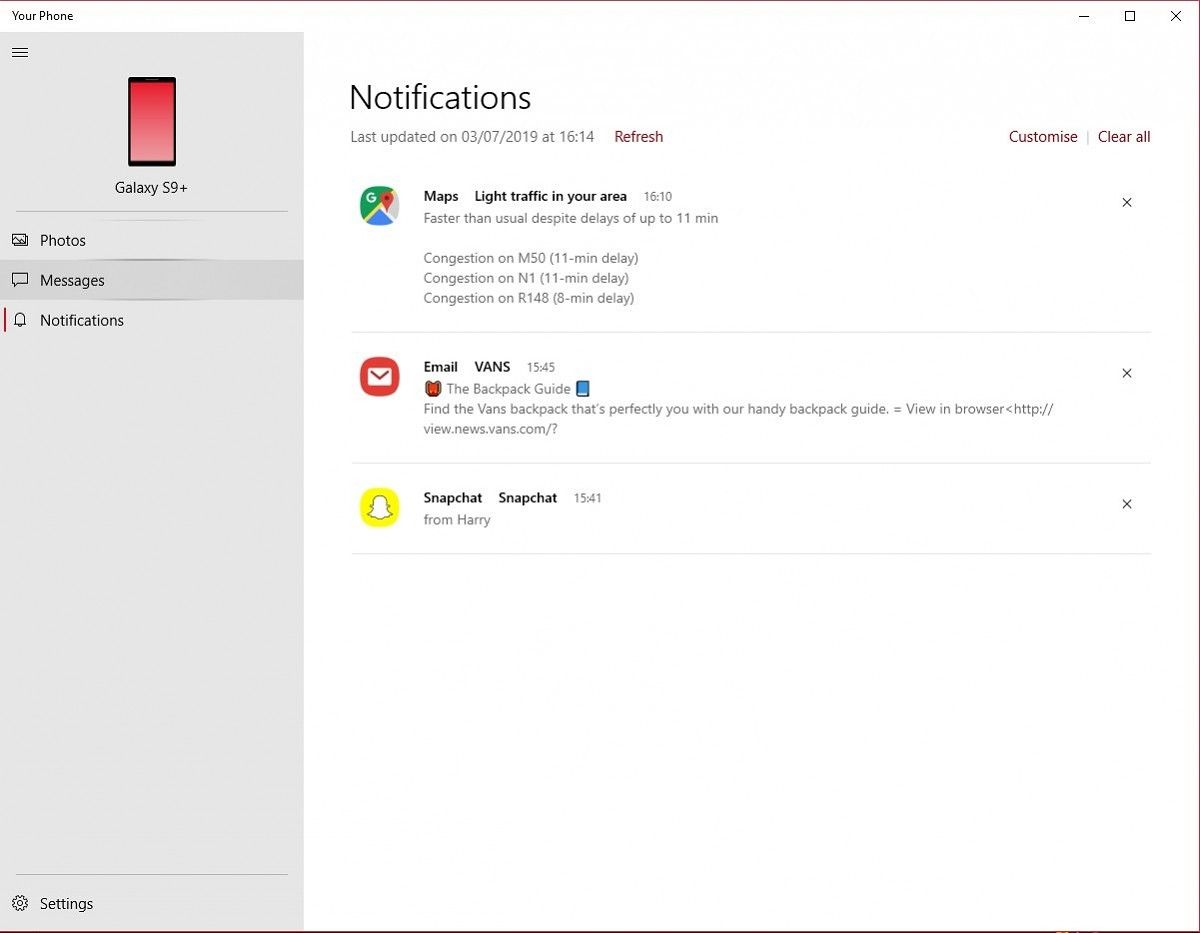Open Customise notification settings
1200x933 pixels.
[x=1042, y=137]
